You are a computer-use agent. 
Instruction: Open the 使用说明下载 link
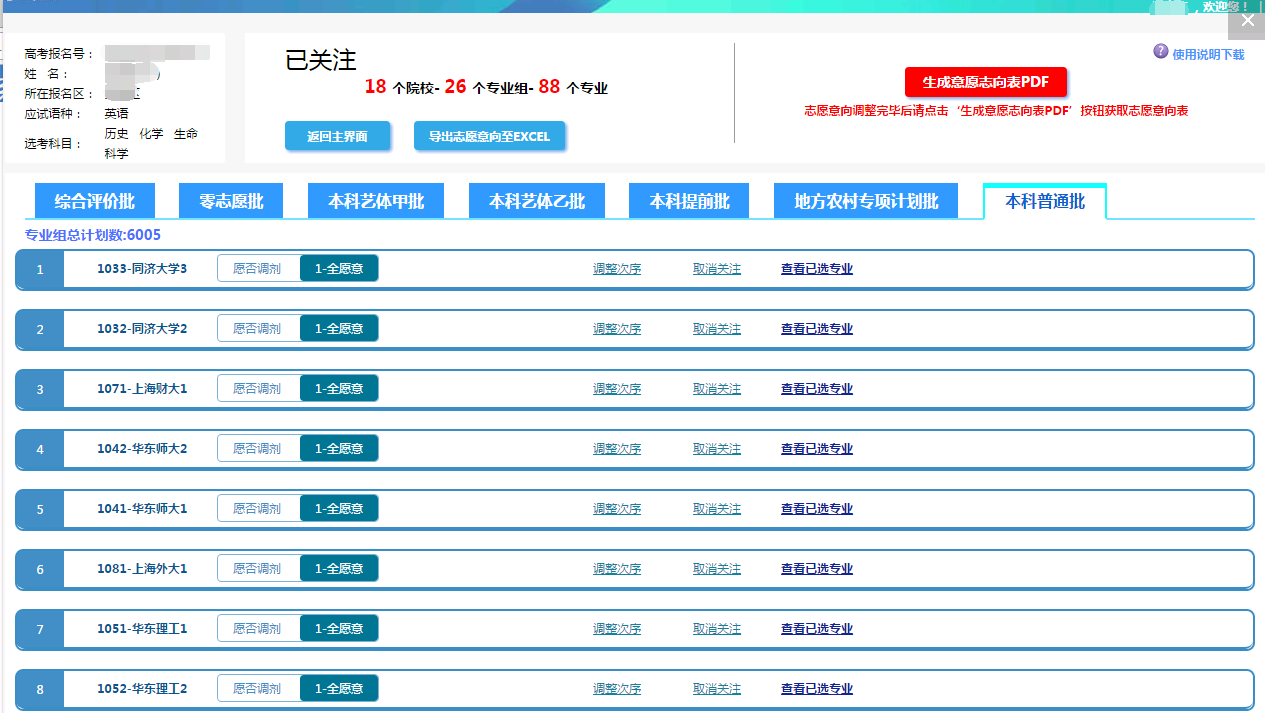pos(1208,55)
